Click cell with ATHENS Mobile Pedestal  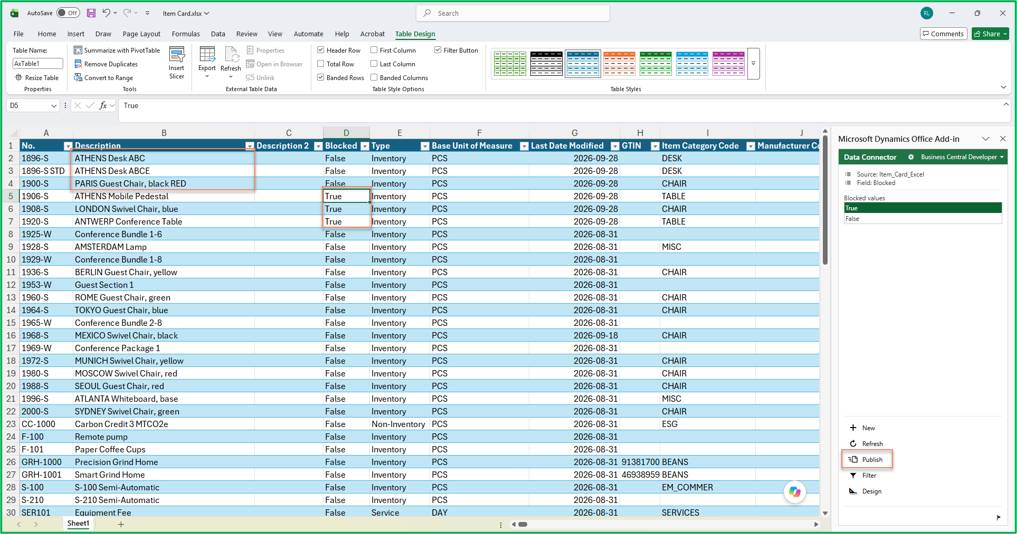(163, 196)
